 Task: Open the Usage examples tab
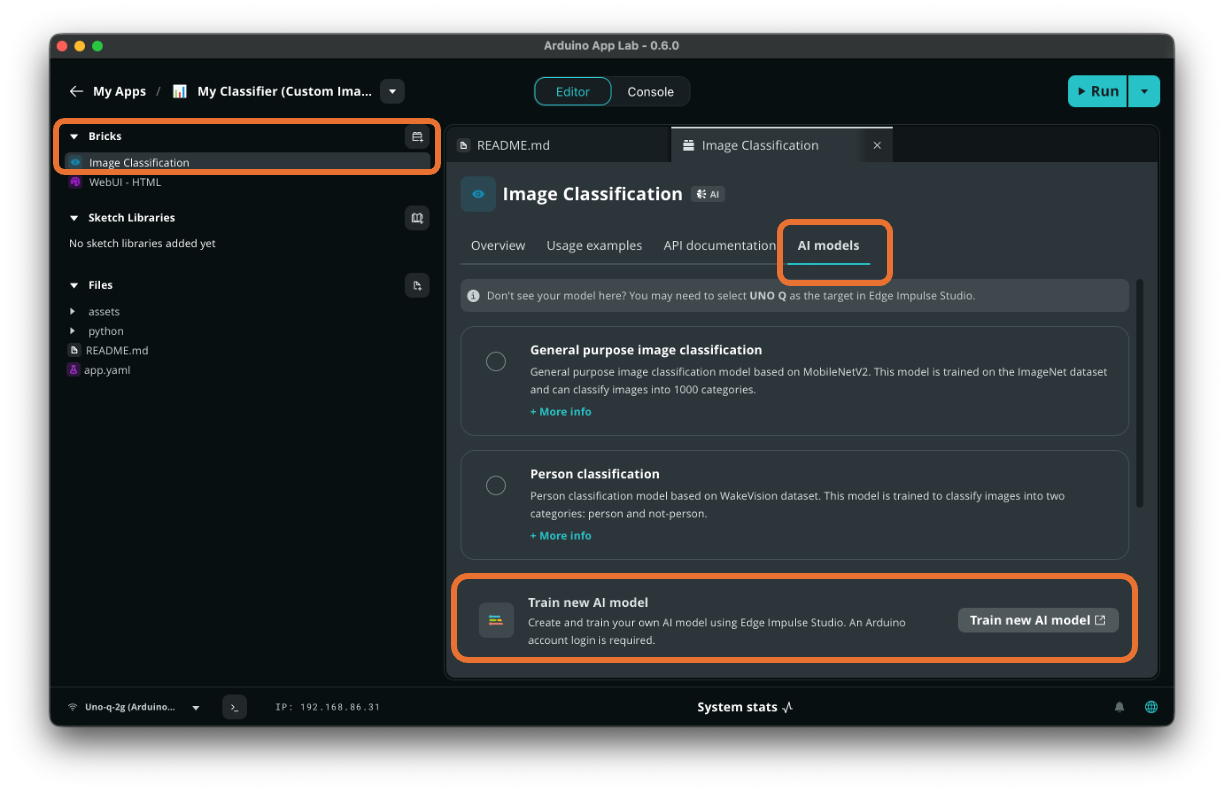[x=594, y=245]
